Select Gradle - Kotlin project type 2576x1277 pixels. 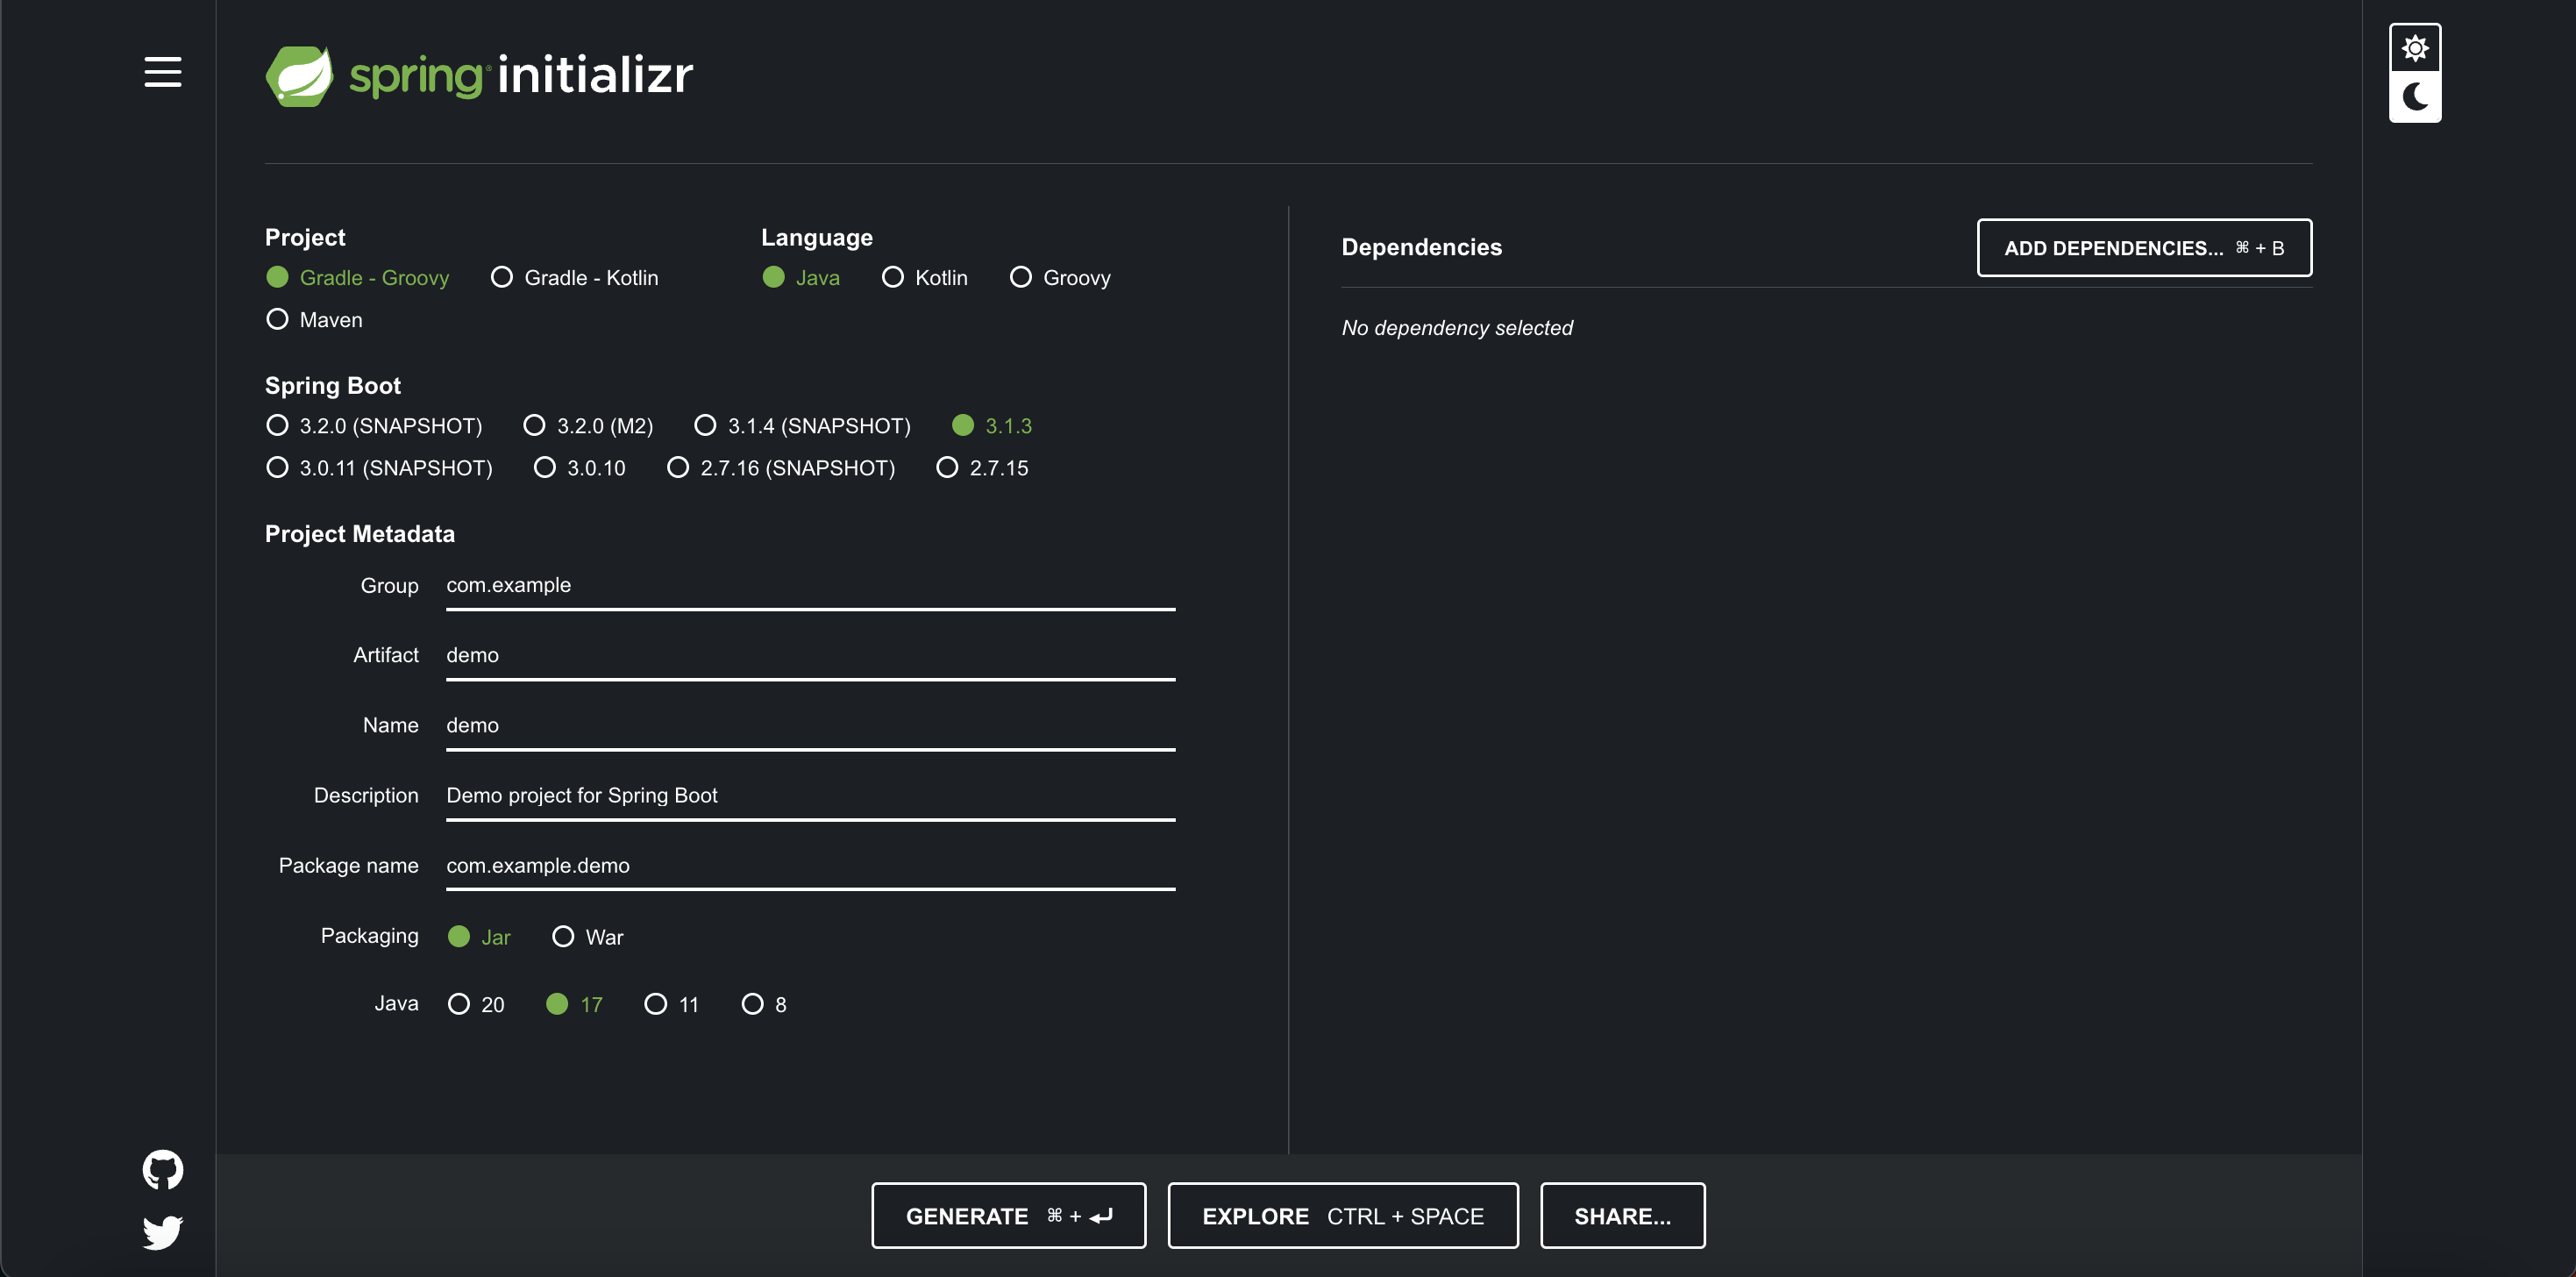tap(574, 277)
